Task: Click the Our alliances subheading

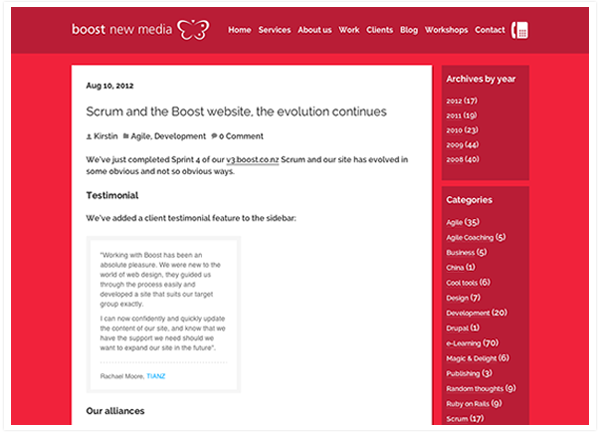Action: click(115, 411)
